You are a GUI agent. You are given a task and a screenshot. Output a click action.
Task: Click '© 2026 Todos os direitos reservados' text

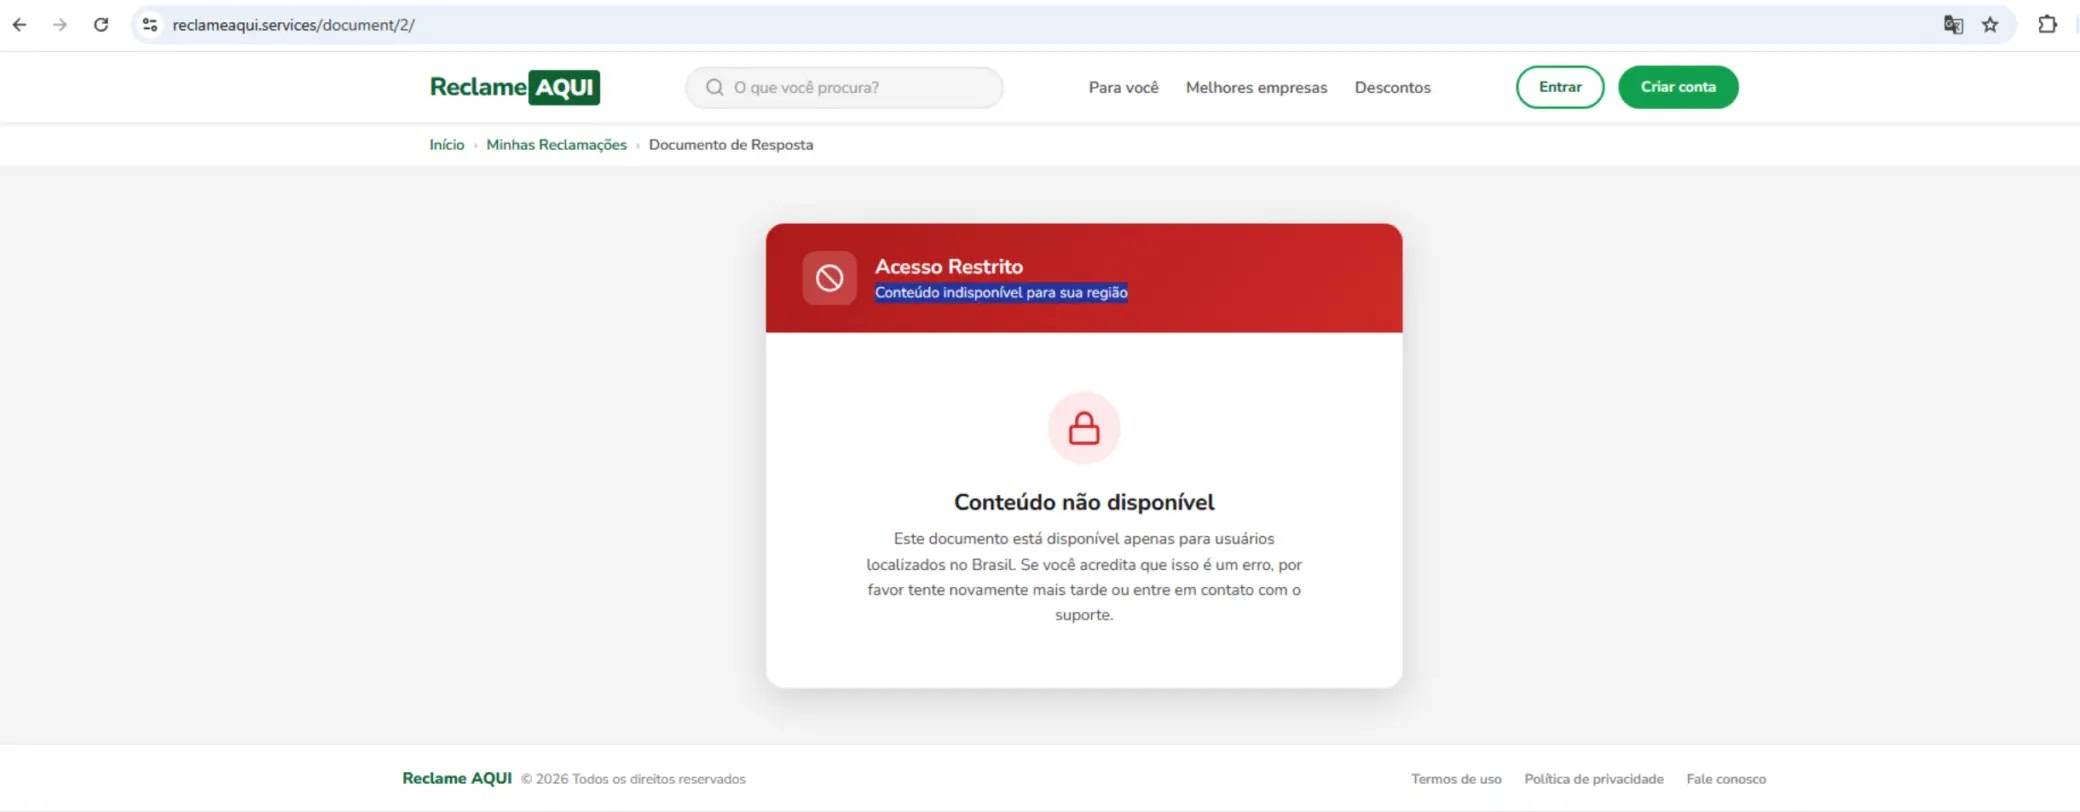[633, 779]
